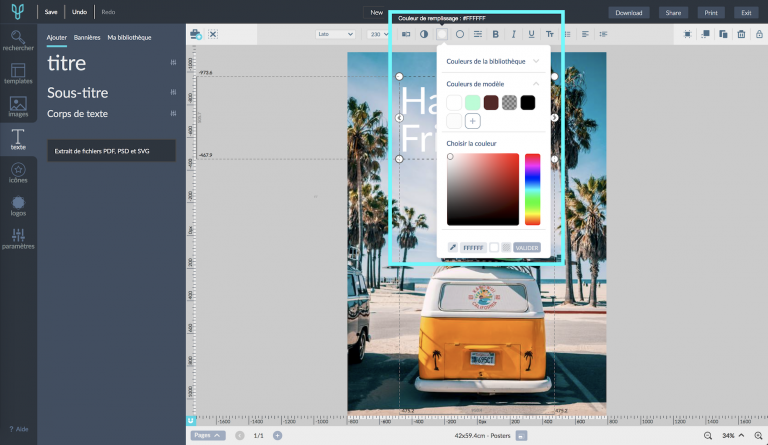Image resolution: width=768 pixels, height=445 pixels.
Task: Toggle italic text formatting
Action: pyautogui.click(x=514, y=34)
